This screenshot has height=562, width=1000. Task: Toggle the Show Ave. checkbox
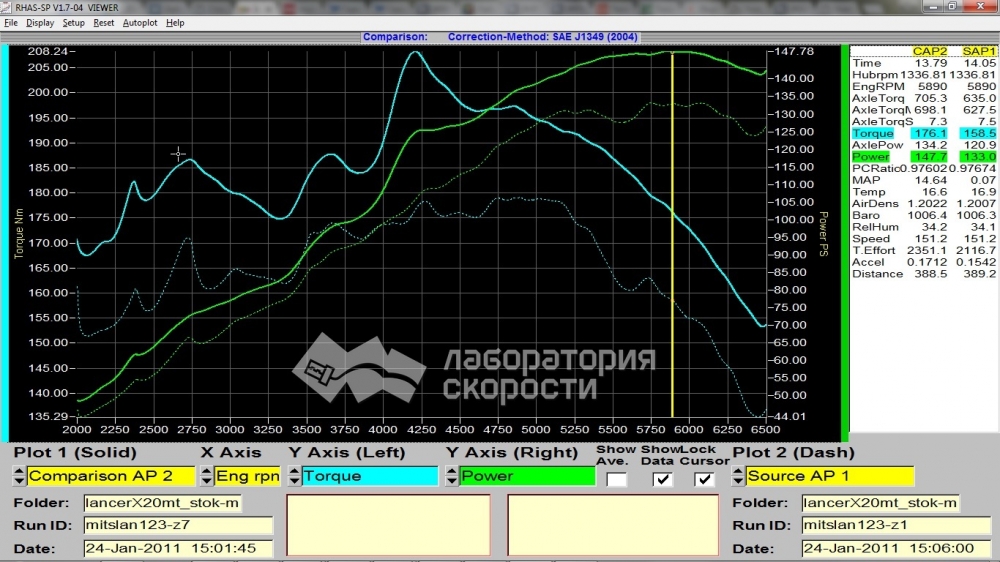615,478
